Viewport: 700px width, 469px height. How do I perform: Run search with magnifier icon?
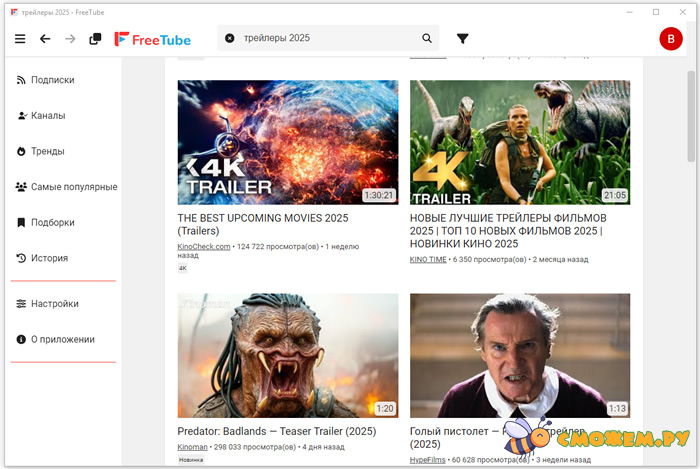(x=427, y=38)
